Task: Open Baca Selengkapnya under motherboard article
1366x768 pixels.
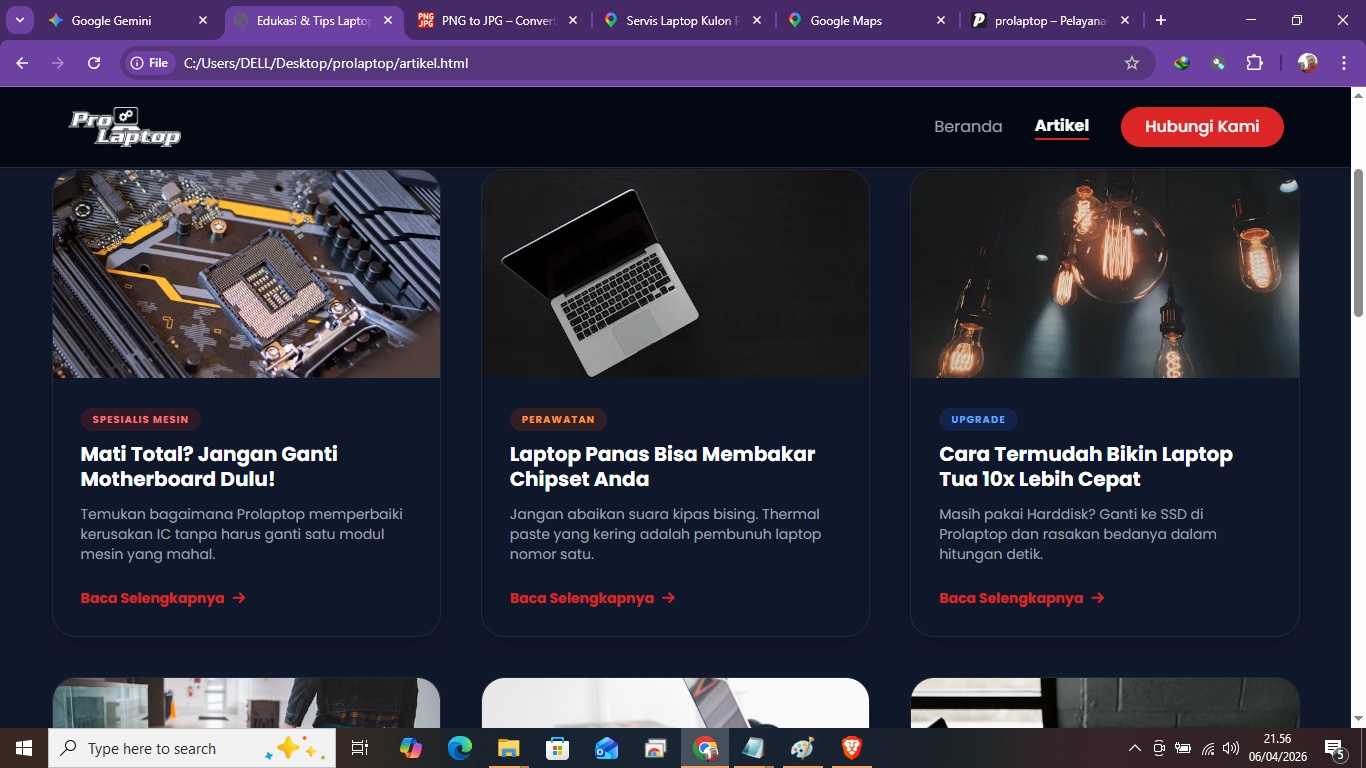Action: pyautogui.click(x=163, y=598)
